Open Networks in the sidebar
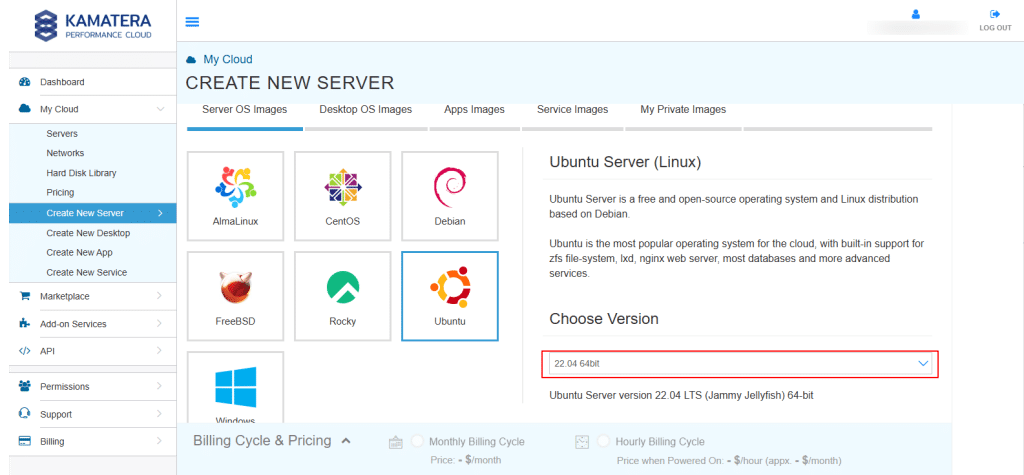The image size is (1024, 475). click(x=65, y=153)
